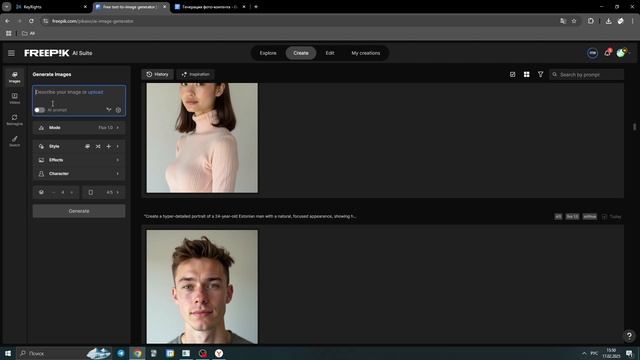Image resolution: width=640 pixels, height=360 pixels.
Task: Select the Images tool in sidebar
Action: 15,77
